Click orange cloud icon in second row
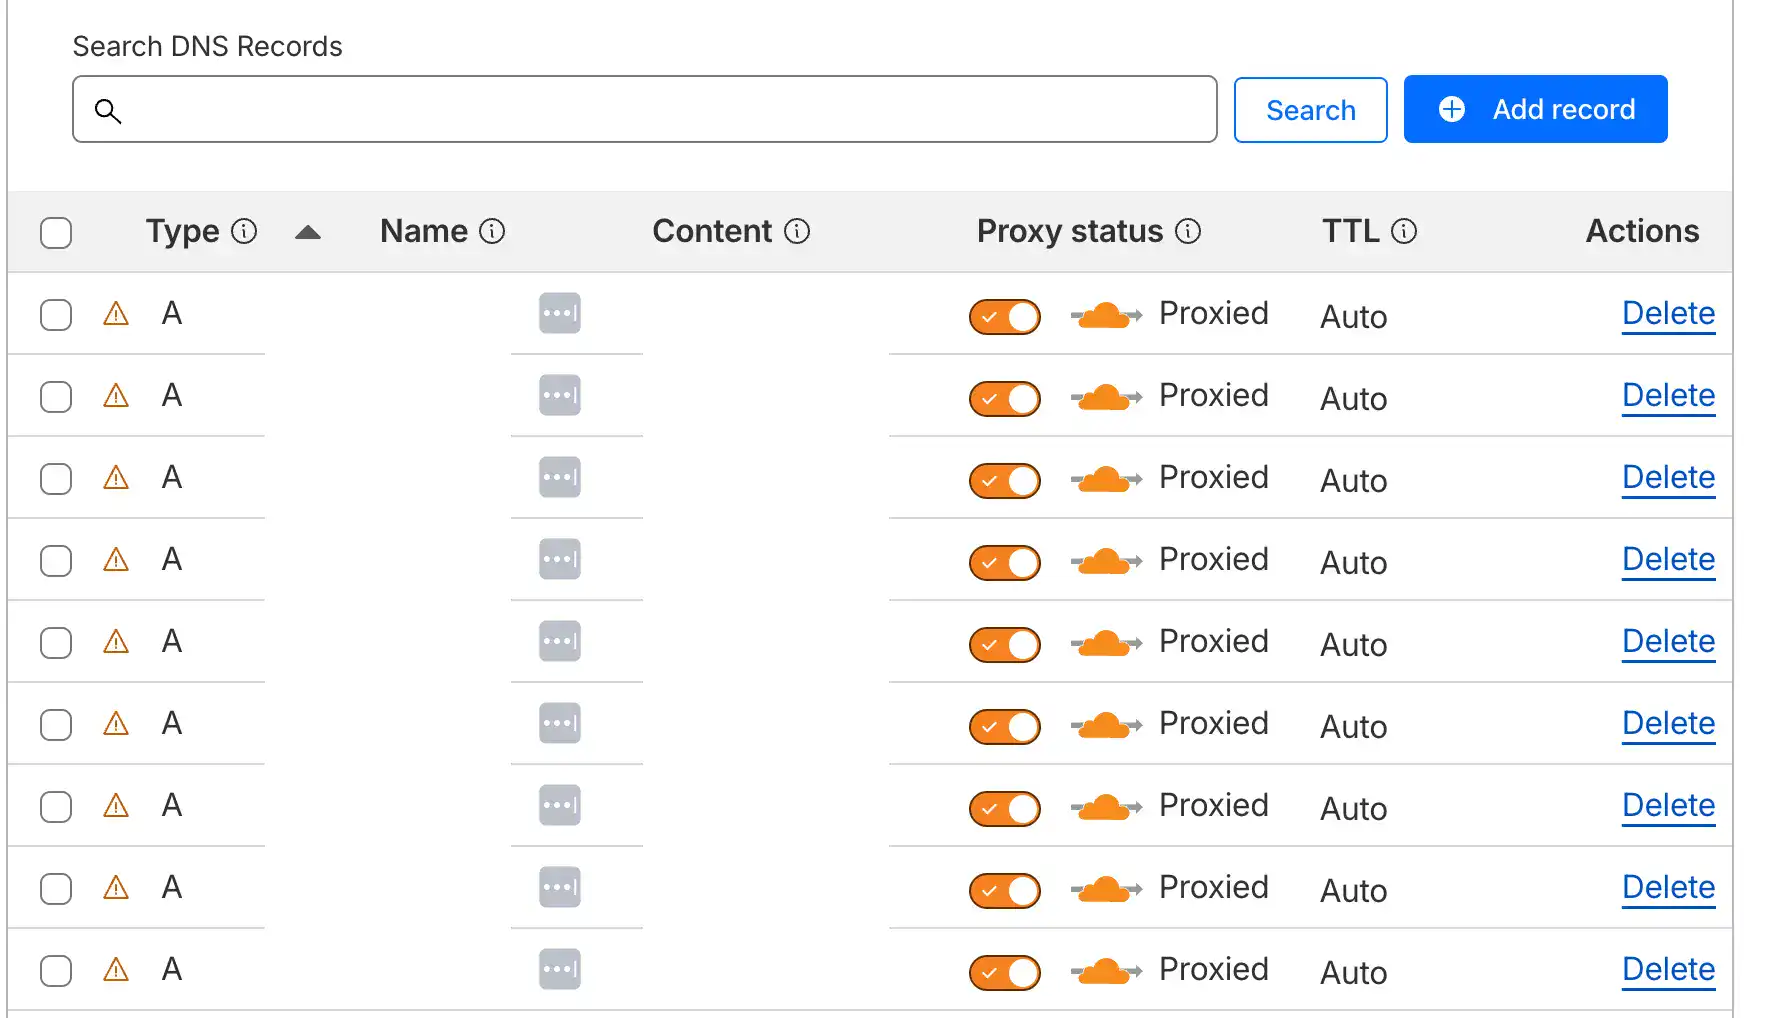This screenshot has height=1018, width=1776. [1106, 397]
